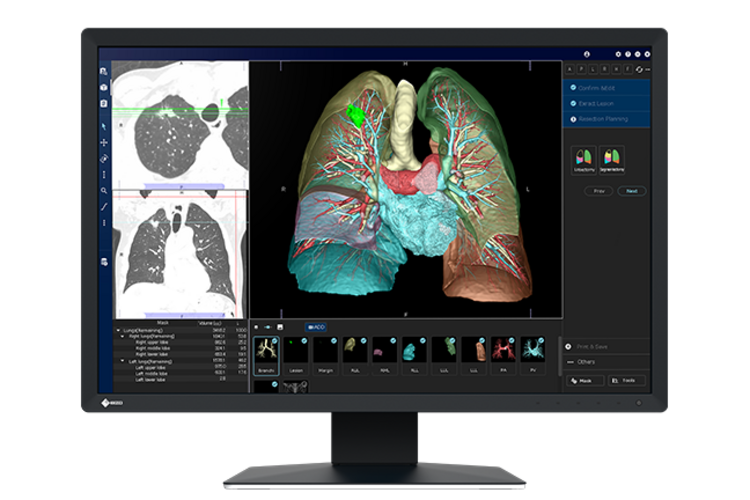This screenshot has height=500, width=750.
Task: Click the Prev button
Action: (598, 190)
